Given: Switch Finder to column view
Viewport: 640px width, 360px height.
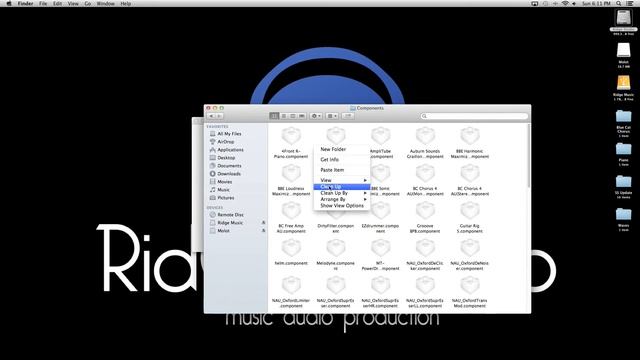Looking at the screenshot, I should [293, 116].
